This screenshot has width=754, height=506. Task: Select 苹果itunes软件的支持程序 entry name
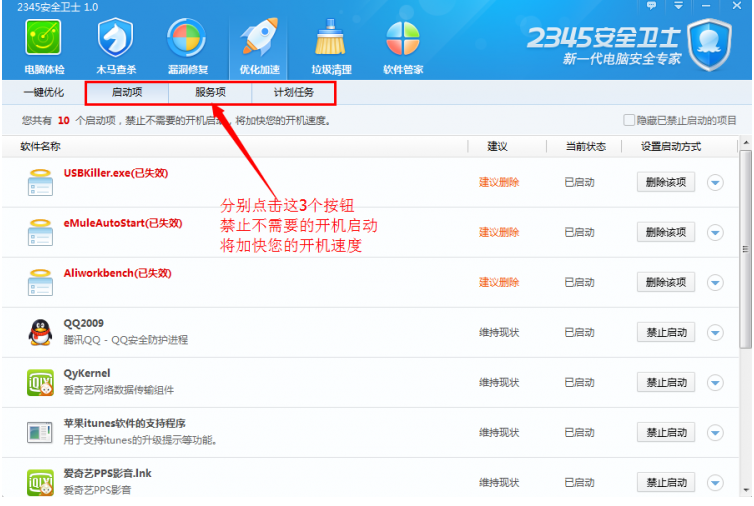125,423
